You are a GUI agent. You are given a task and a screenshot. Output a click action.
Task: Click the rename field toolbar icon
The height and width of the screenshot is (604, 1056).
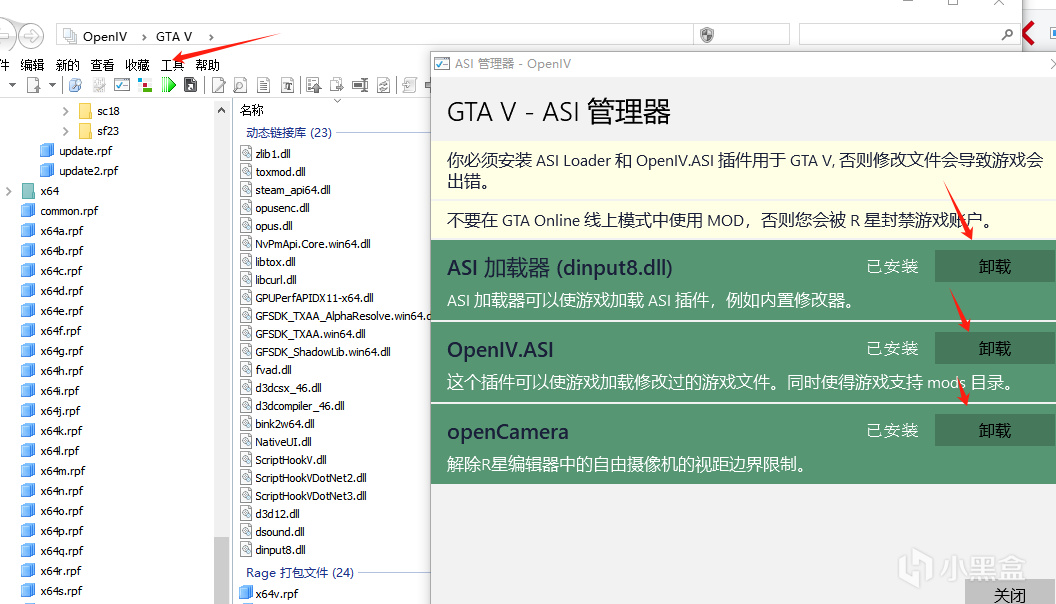tap(360, 85)
